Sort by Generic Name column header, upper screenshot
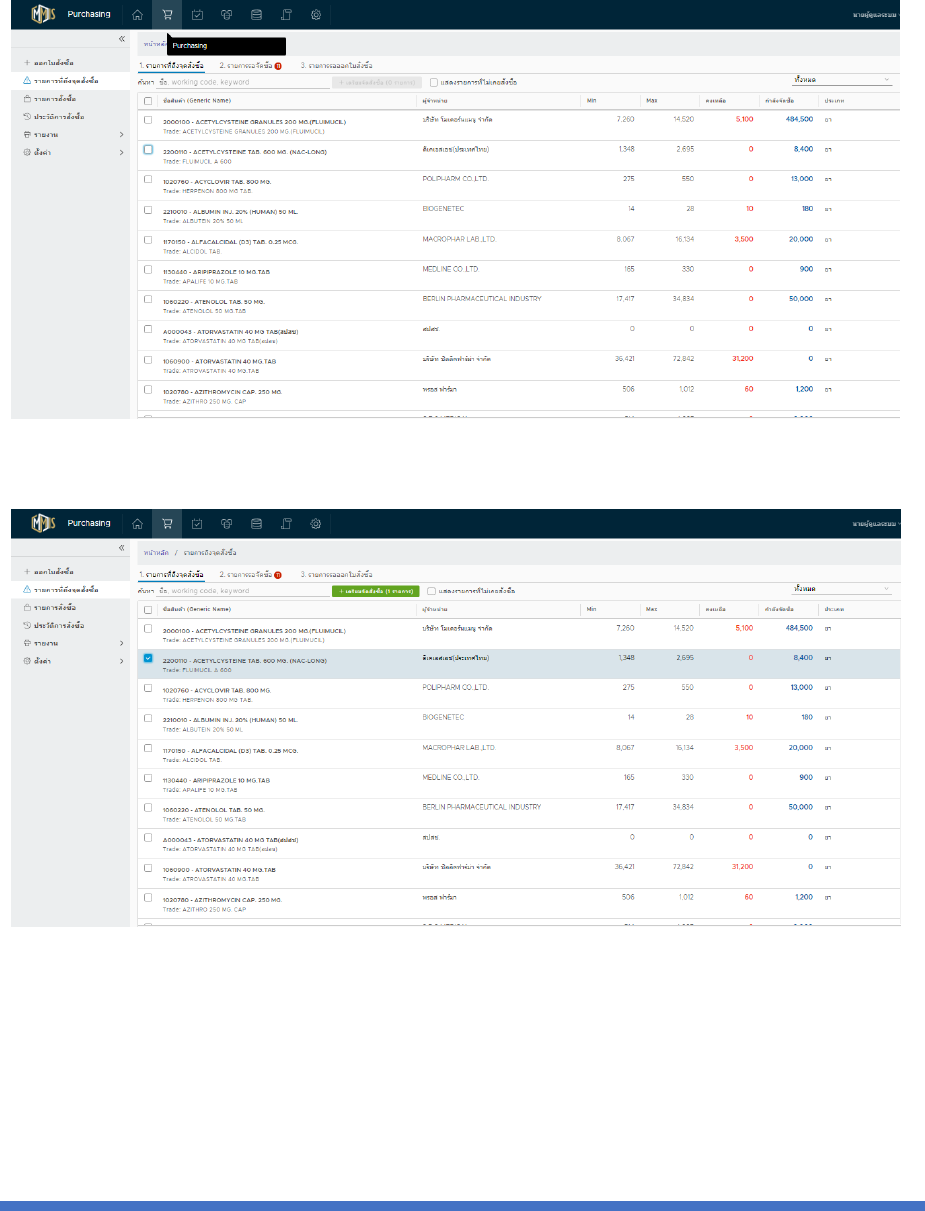 point(196,100)
